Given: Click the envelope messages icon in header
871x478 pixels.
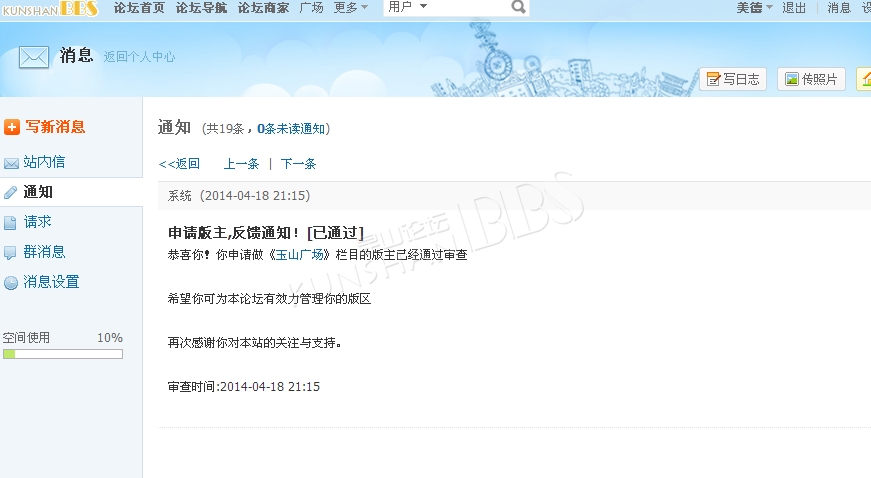Looking at the screenshot, I should (34, 57).
